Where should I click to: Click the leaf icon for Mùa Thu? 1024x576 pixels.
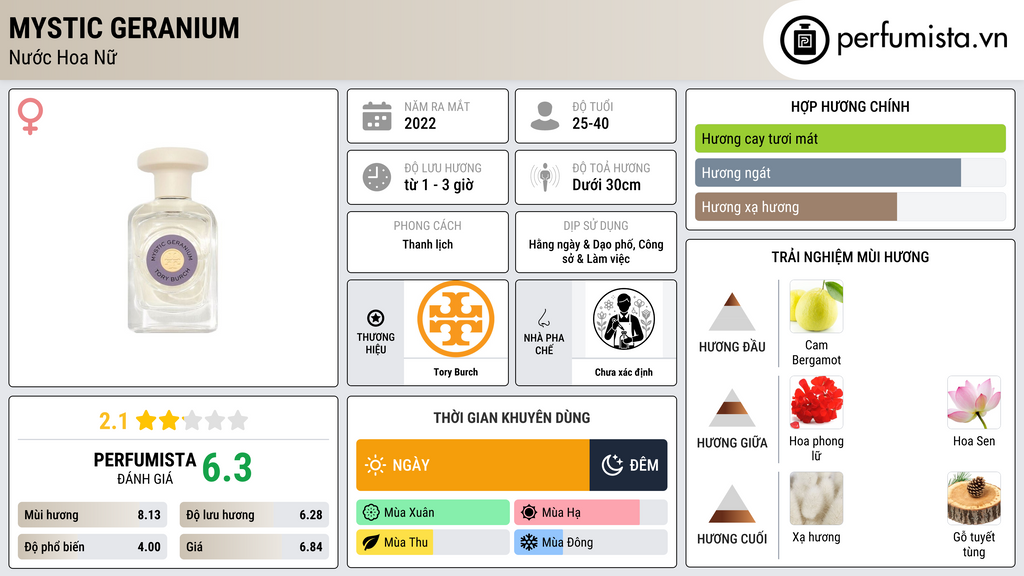[371, 543]
